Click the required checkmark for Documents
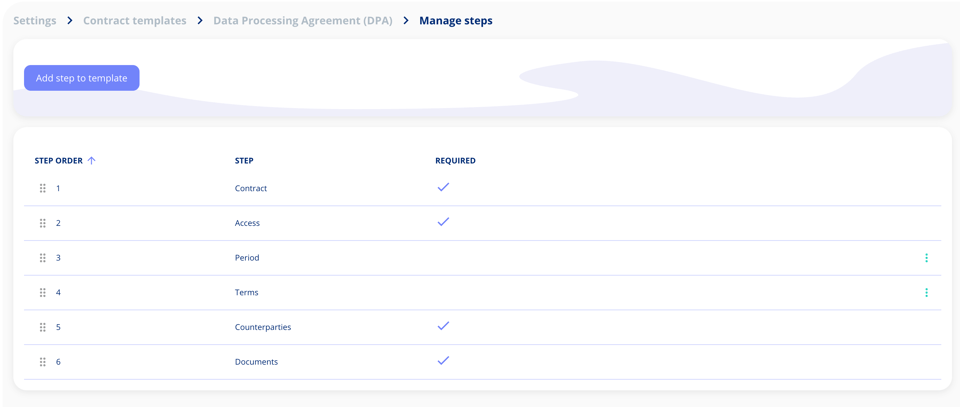960x407 pixels. coord(443,360)
